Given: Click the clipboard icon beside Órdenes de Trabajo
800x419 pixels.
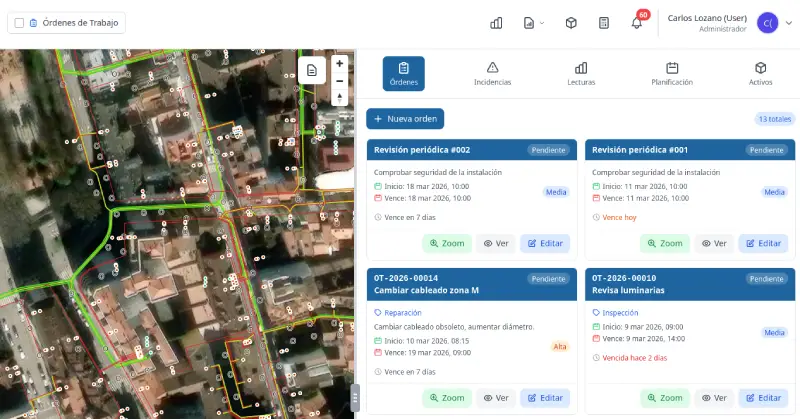Looking at the screenshot, I should [33, 23].
